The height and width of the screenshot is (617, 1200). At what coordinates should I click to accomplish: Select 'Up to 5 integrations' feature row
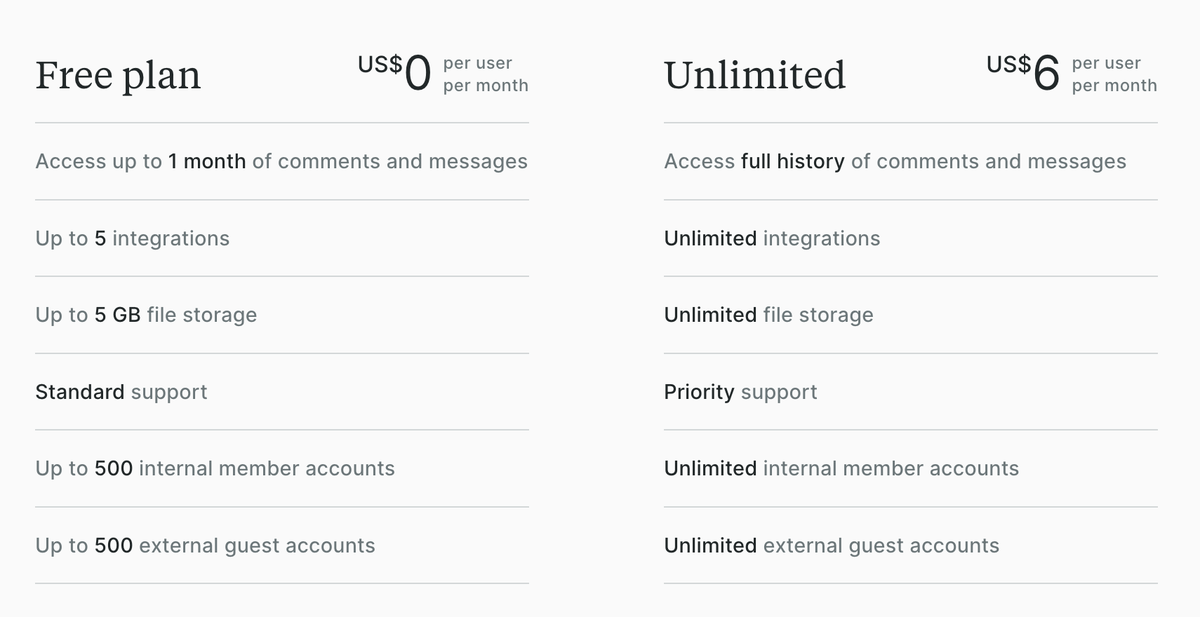pyautogui.click(x=132, y=238)
